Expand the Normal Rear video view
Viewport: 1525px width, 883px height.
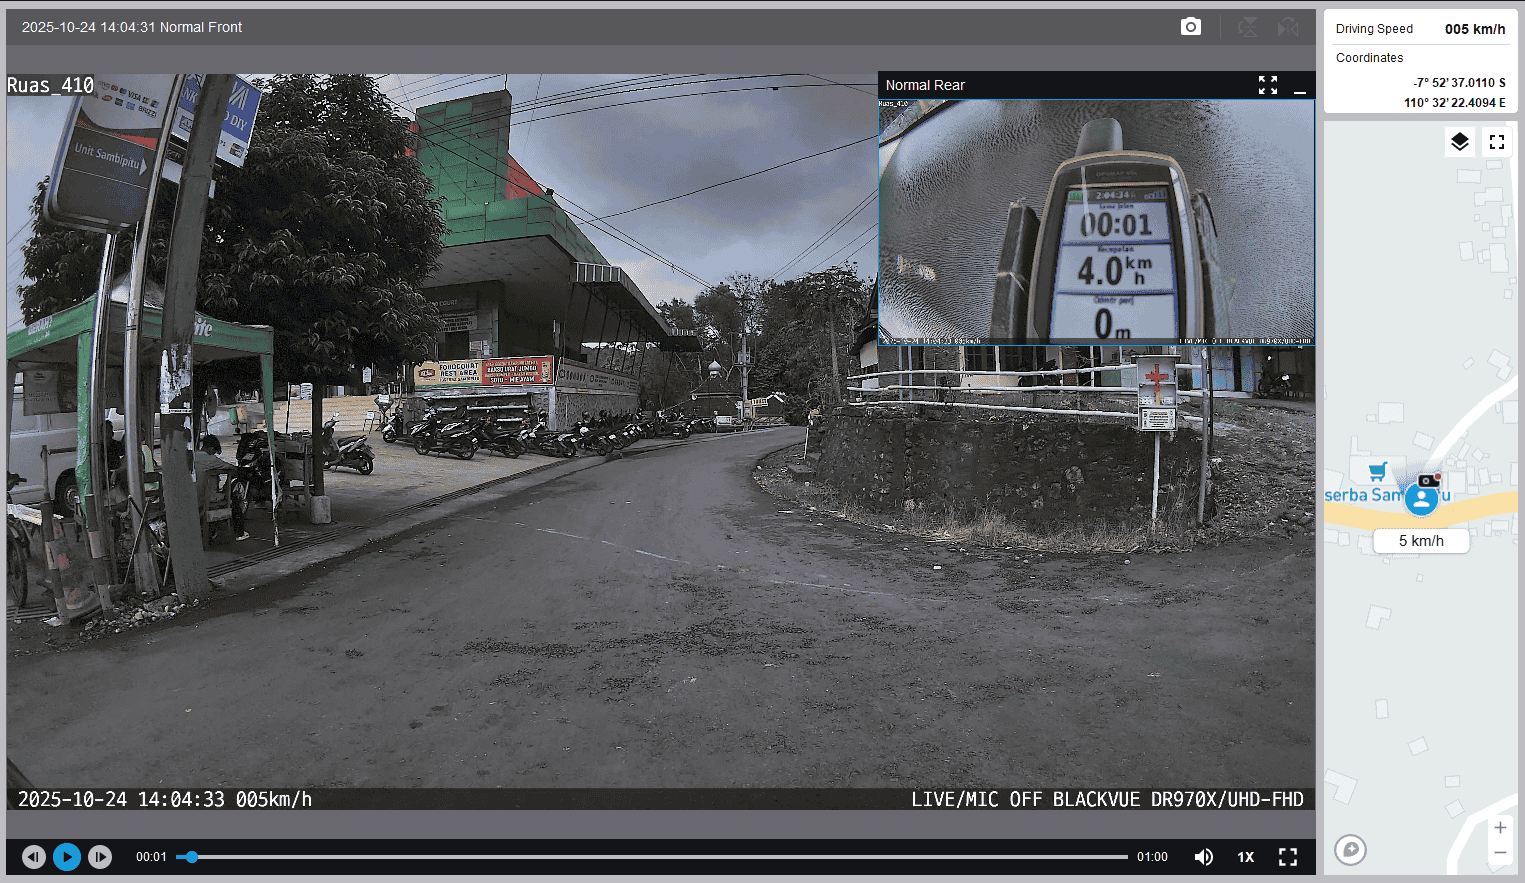click(x=1268, y=85)
